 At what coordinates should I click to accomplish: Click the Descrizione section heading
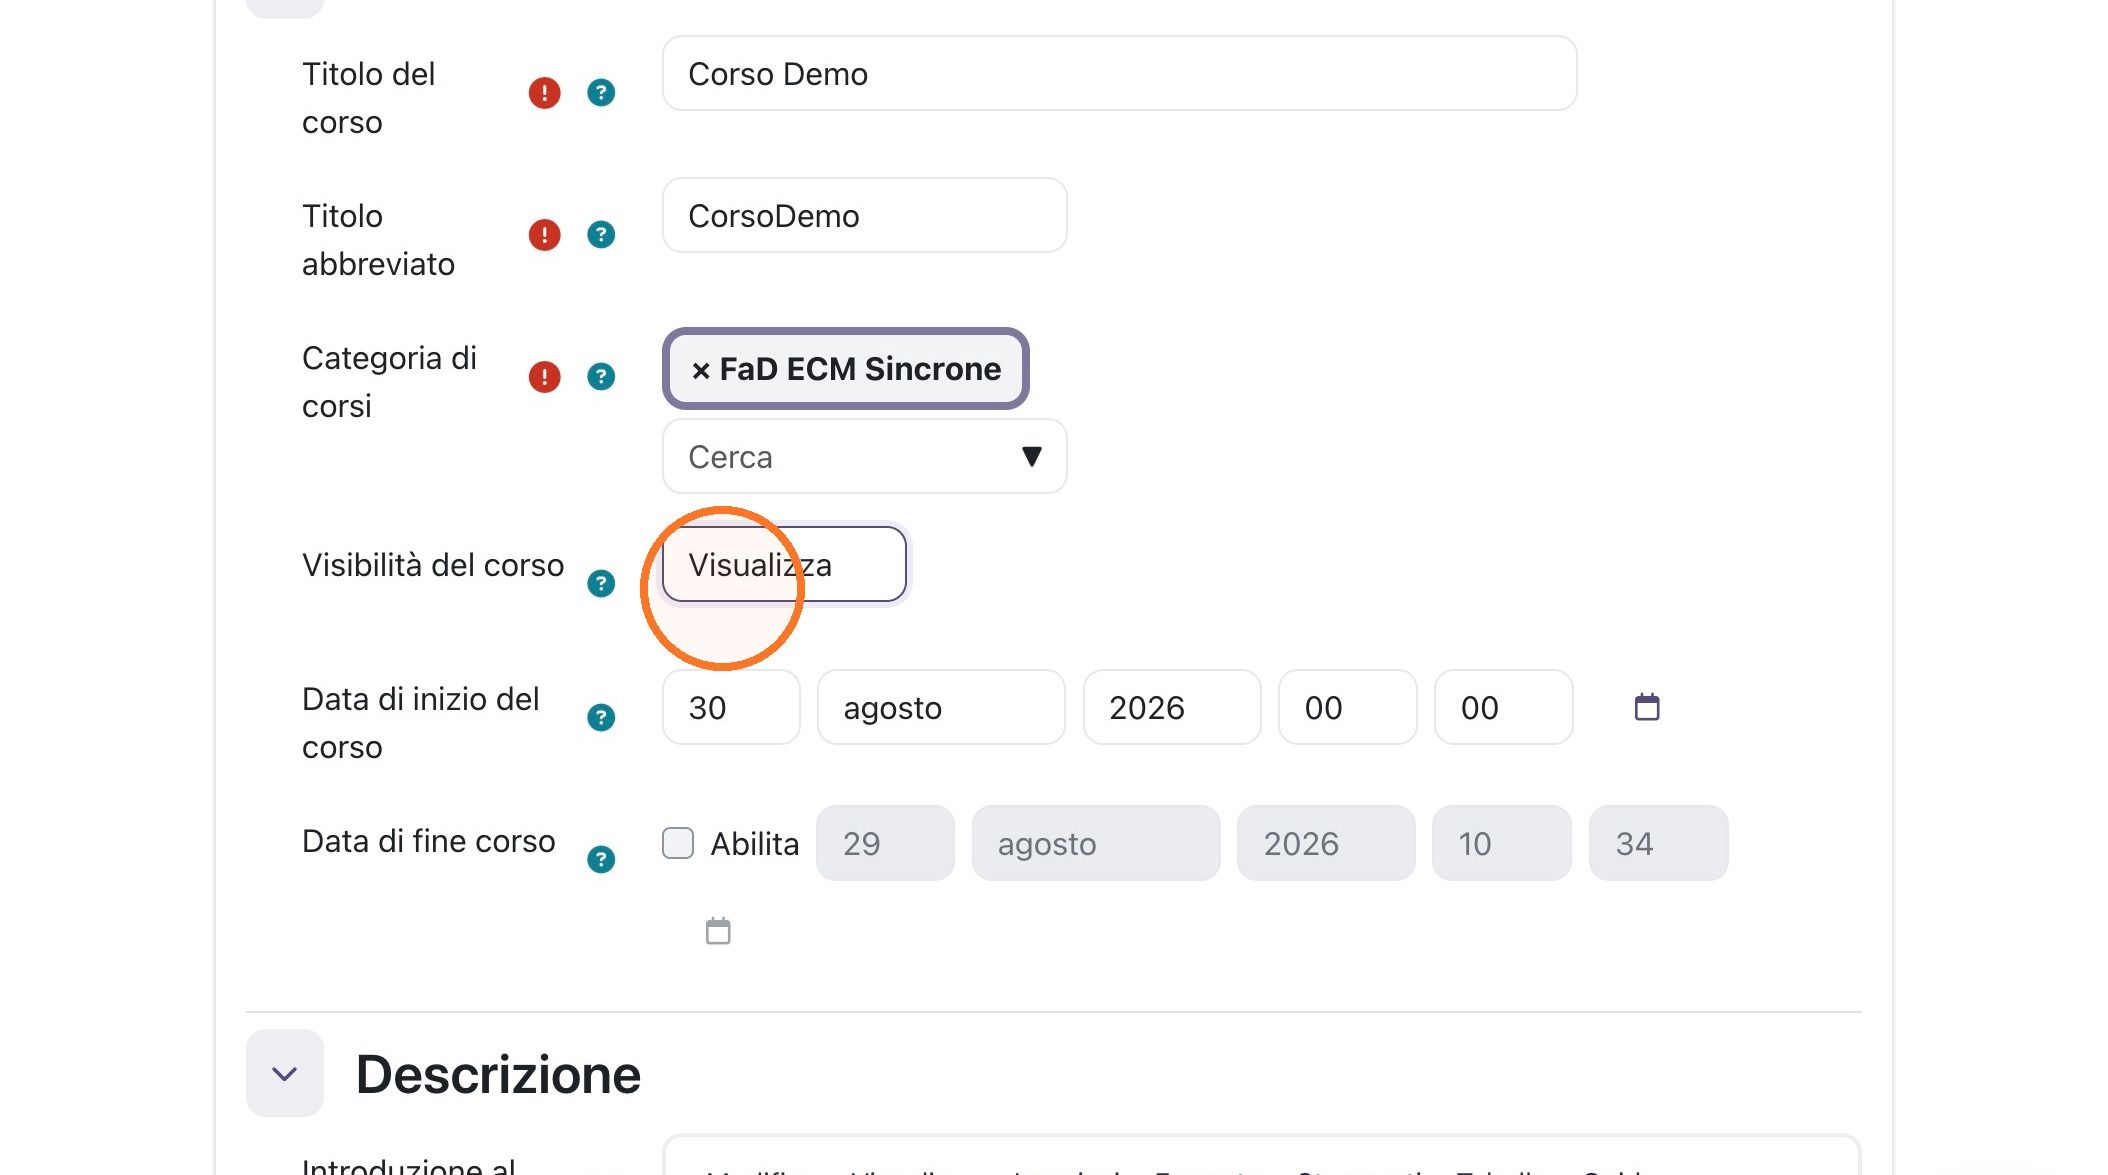pos(498,1075)
